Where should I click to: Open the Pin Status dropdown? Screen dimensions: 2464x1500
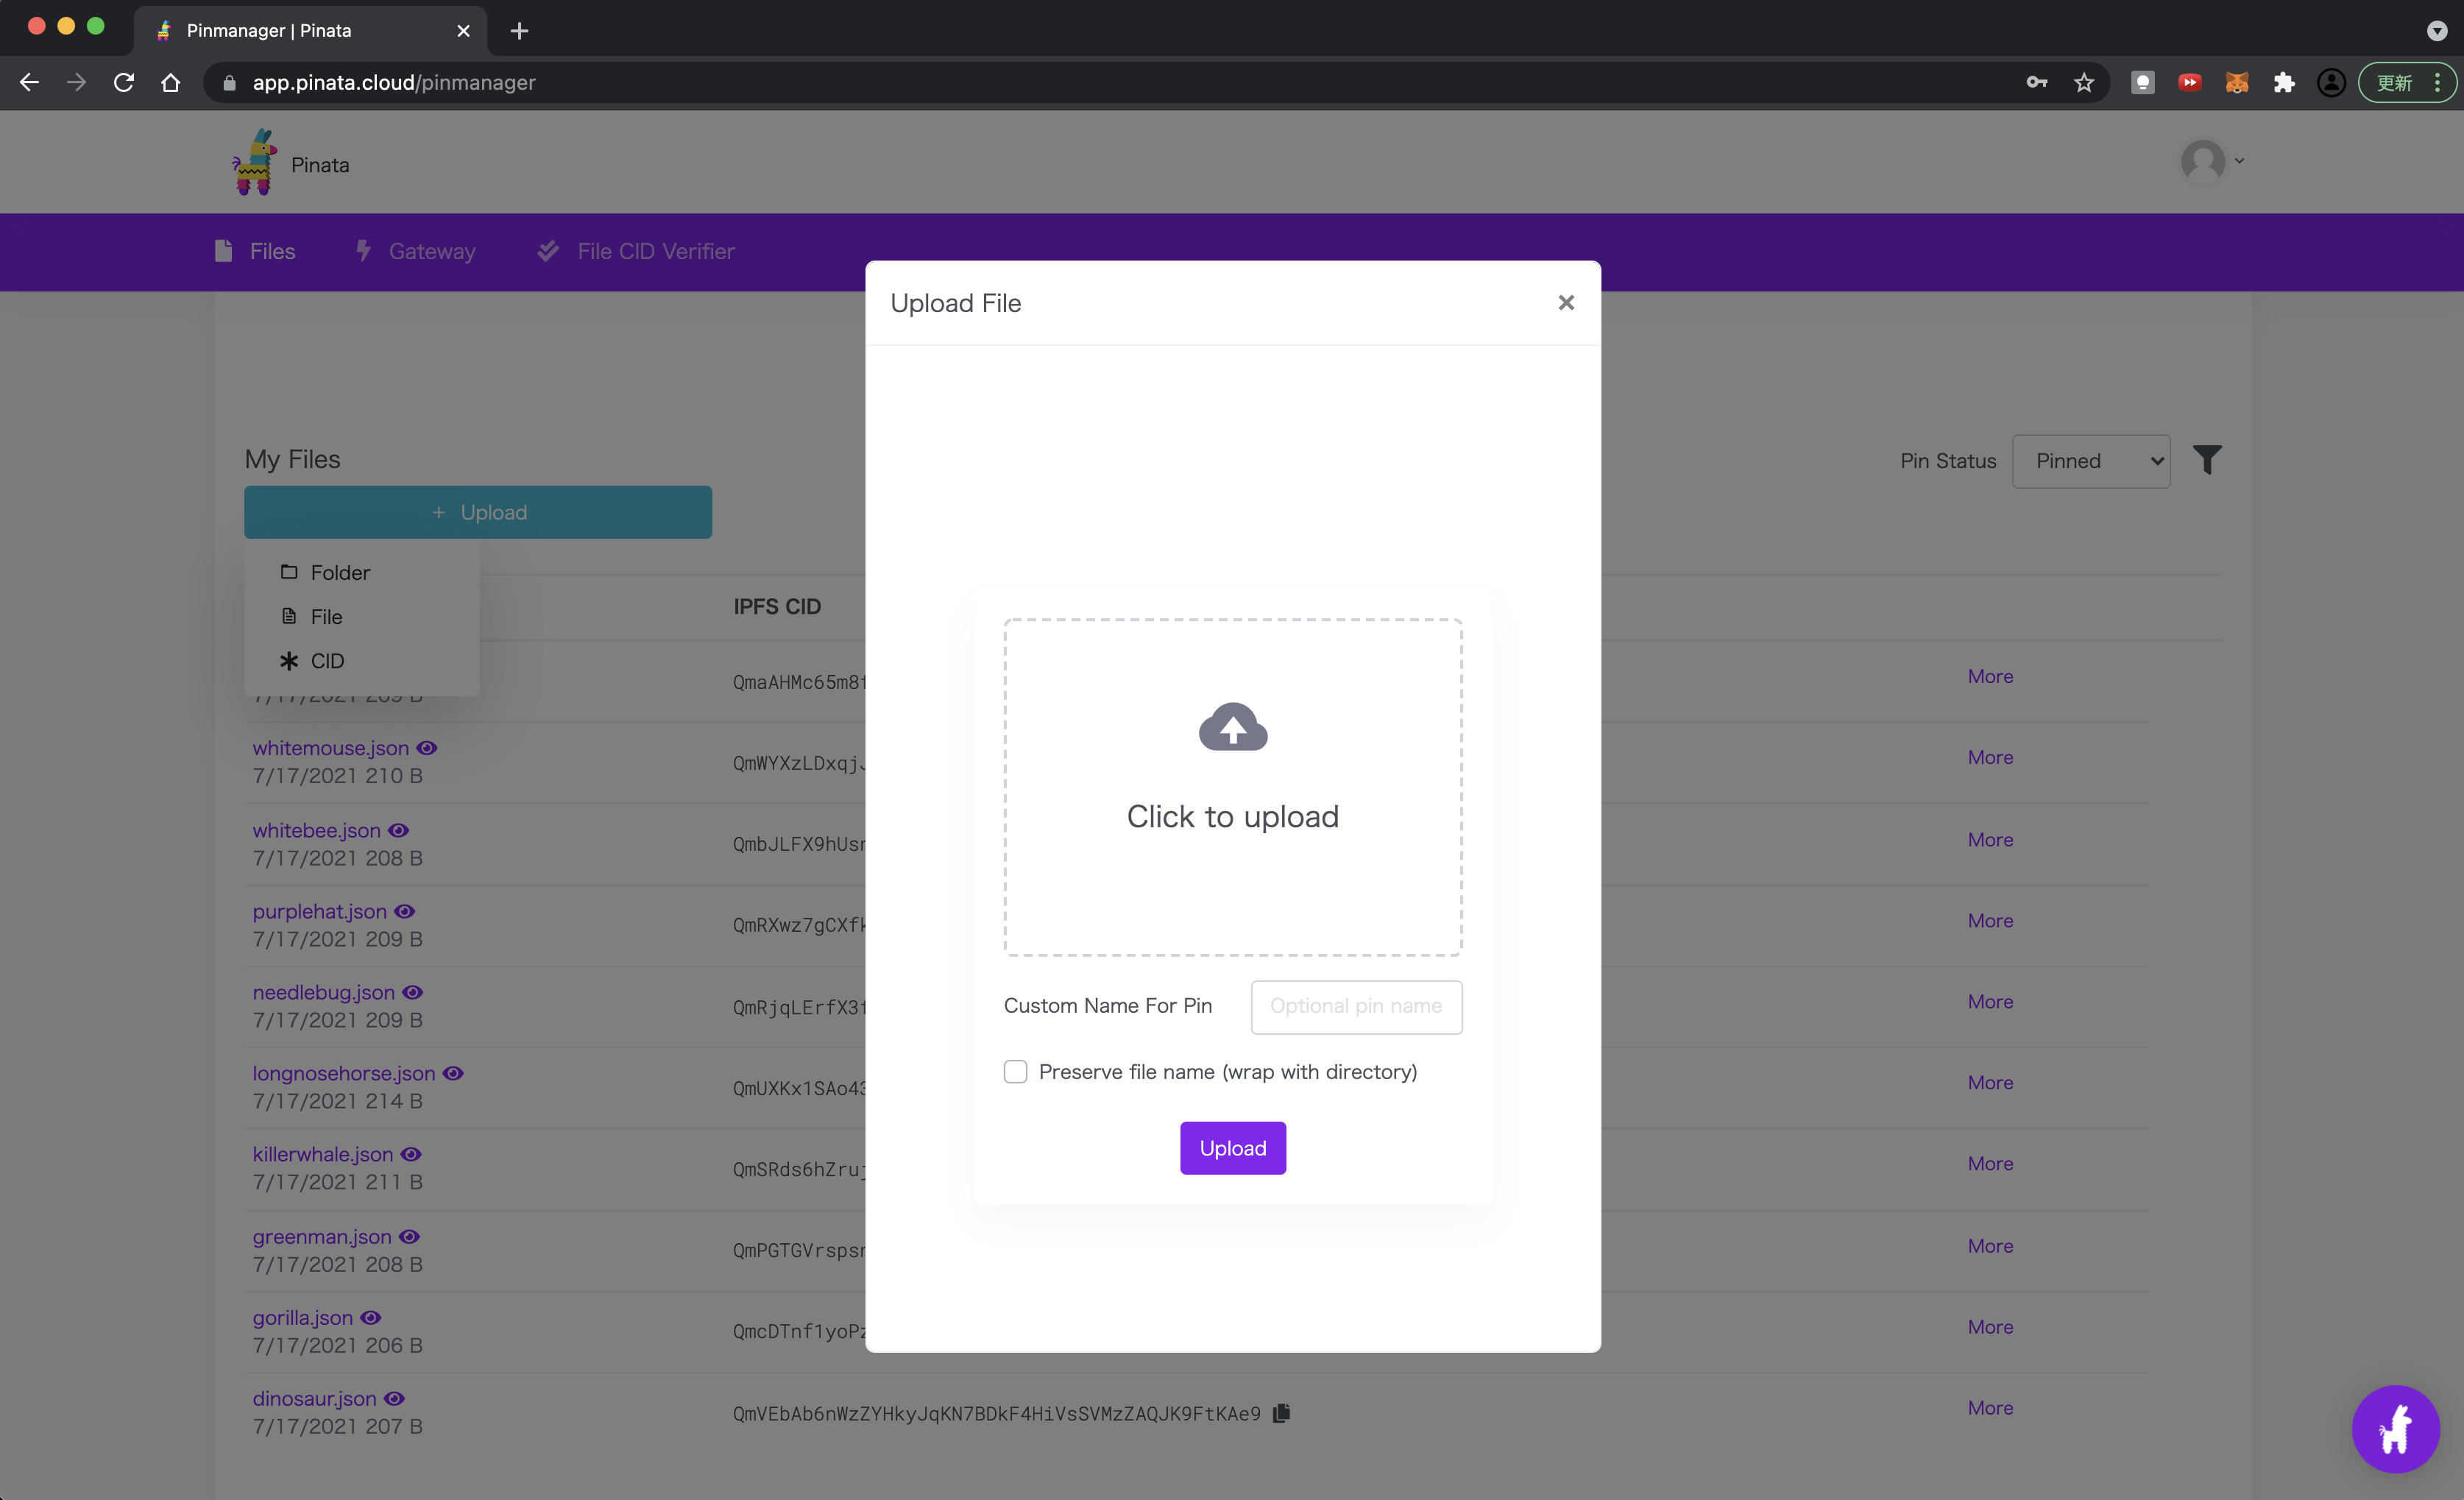pyautogui.click(x=2091, y=461)
